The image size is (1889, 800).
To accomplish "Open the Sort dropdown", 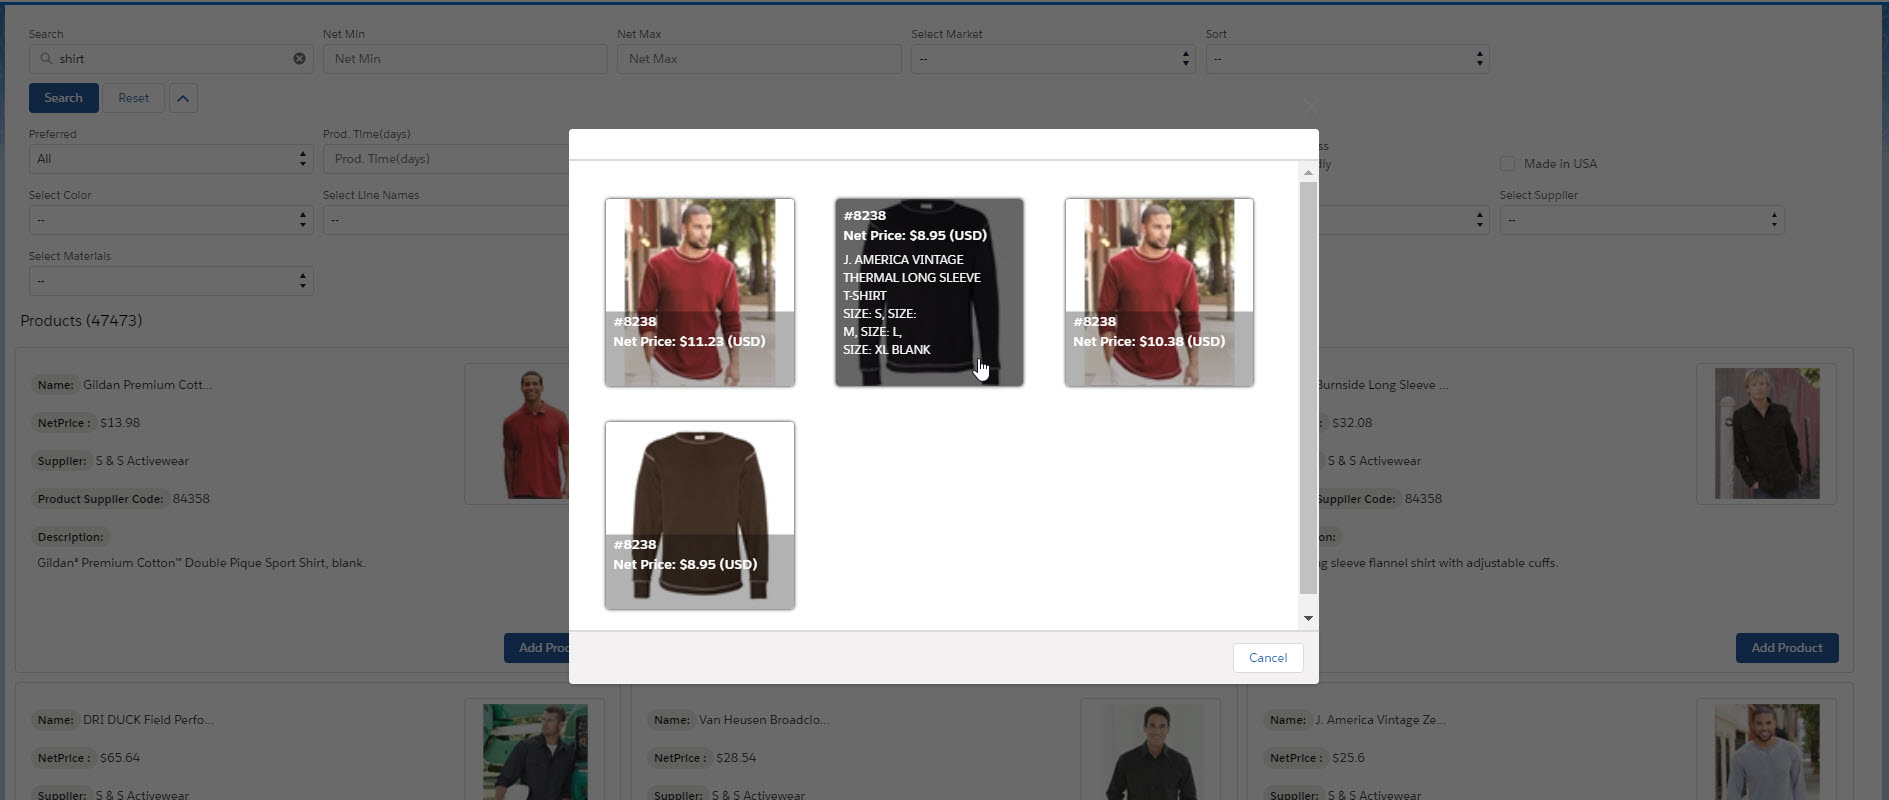I will tap(1347, 59).
